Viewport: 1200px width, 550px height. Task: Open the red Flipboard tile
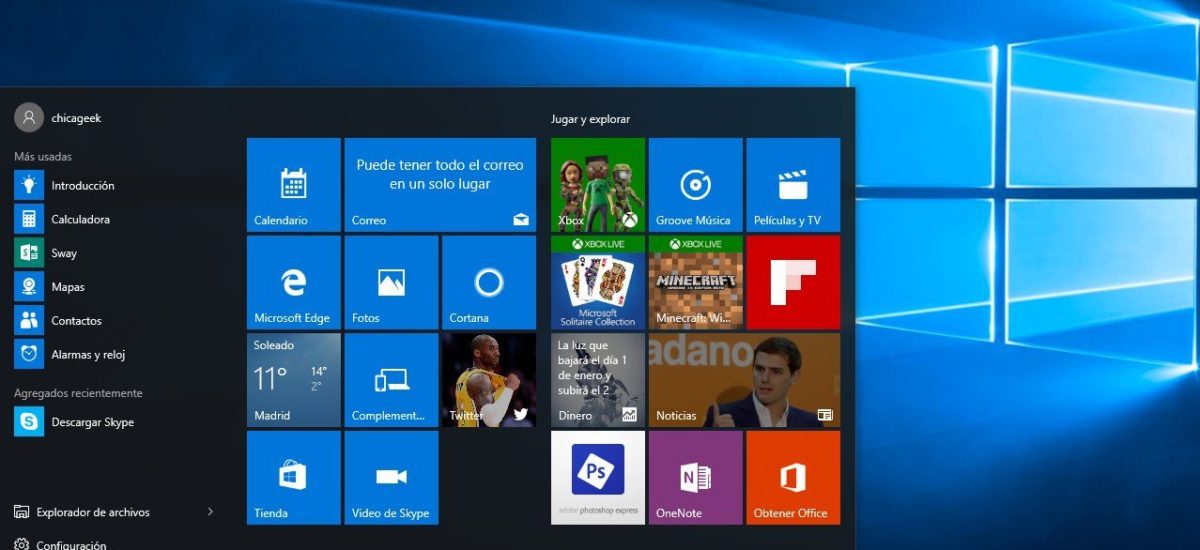pyautogui.click(x=793, y=283)
